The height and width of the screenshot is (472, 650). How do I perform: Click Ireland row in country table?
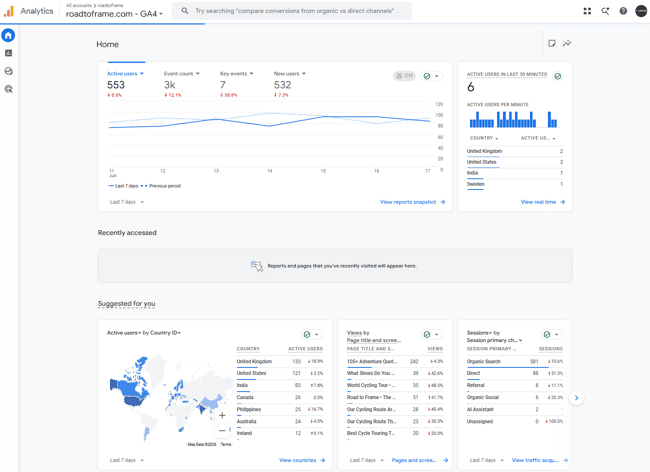[280, 433]
